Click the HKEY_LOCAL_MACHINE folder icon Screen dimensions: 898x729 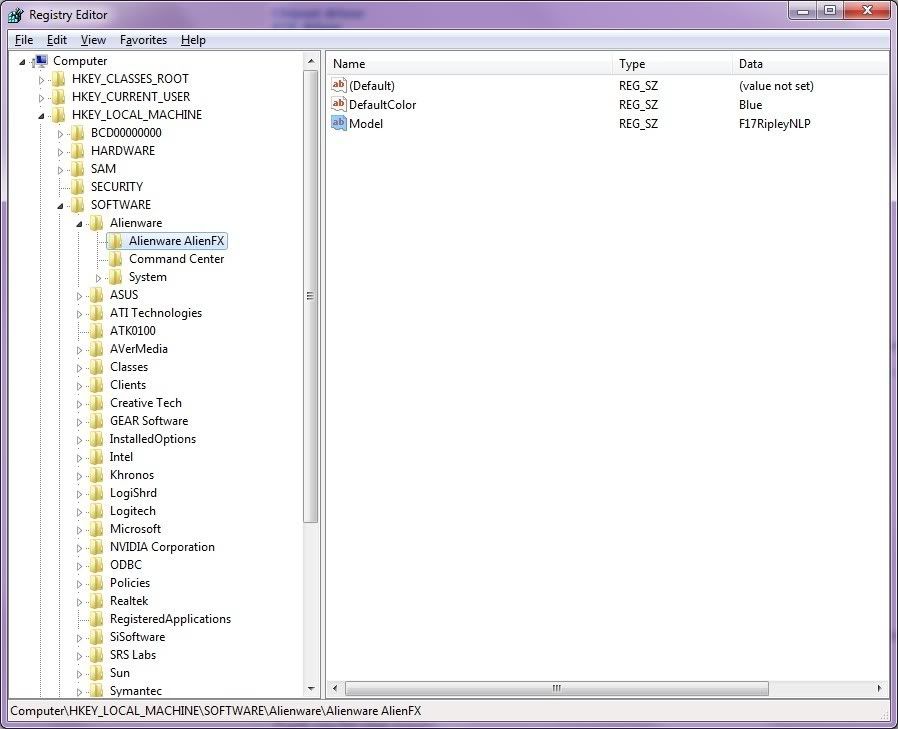(58, 115)
